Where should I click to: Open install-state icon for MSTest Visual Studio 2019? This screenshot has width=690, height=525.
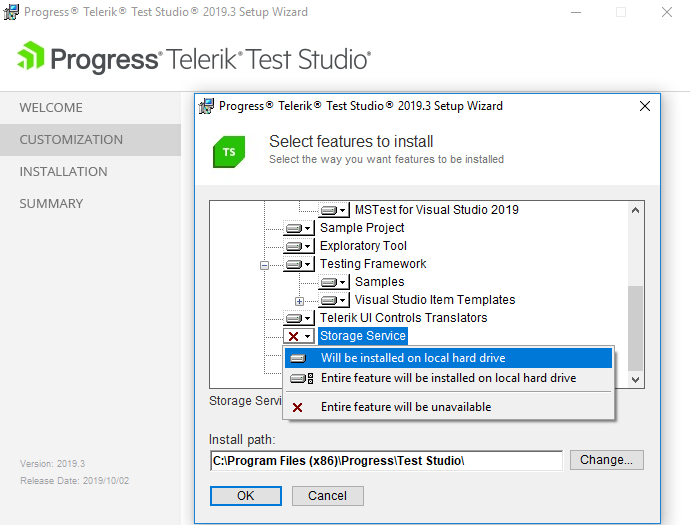(x=334, y=210)
